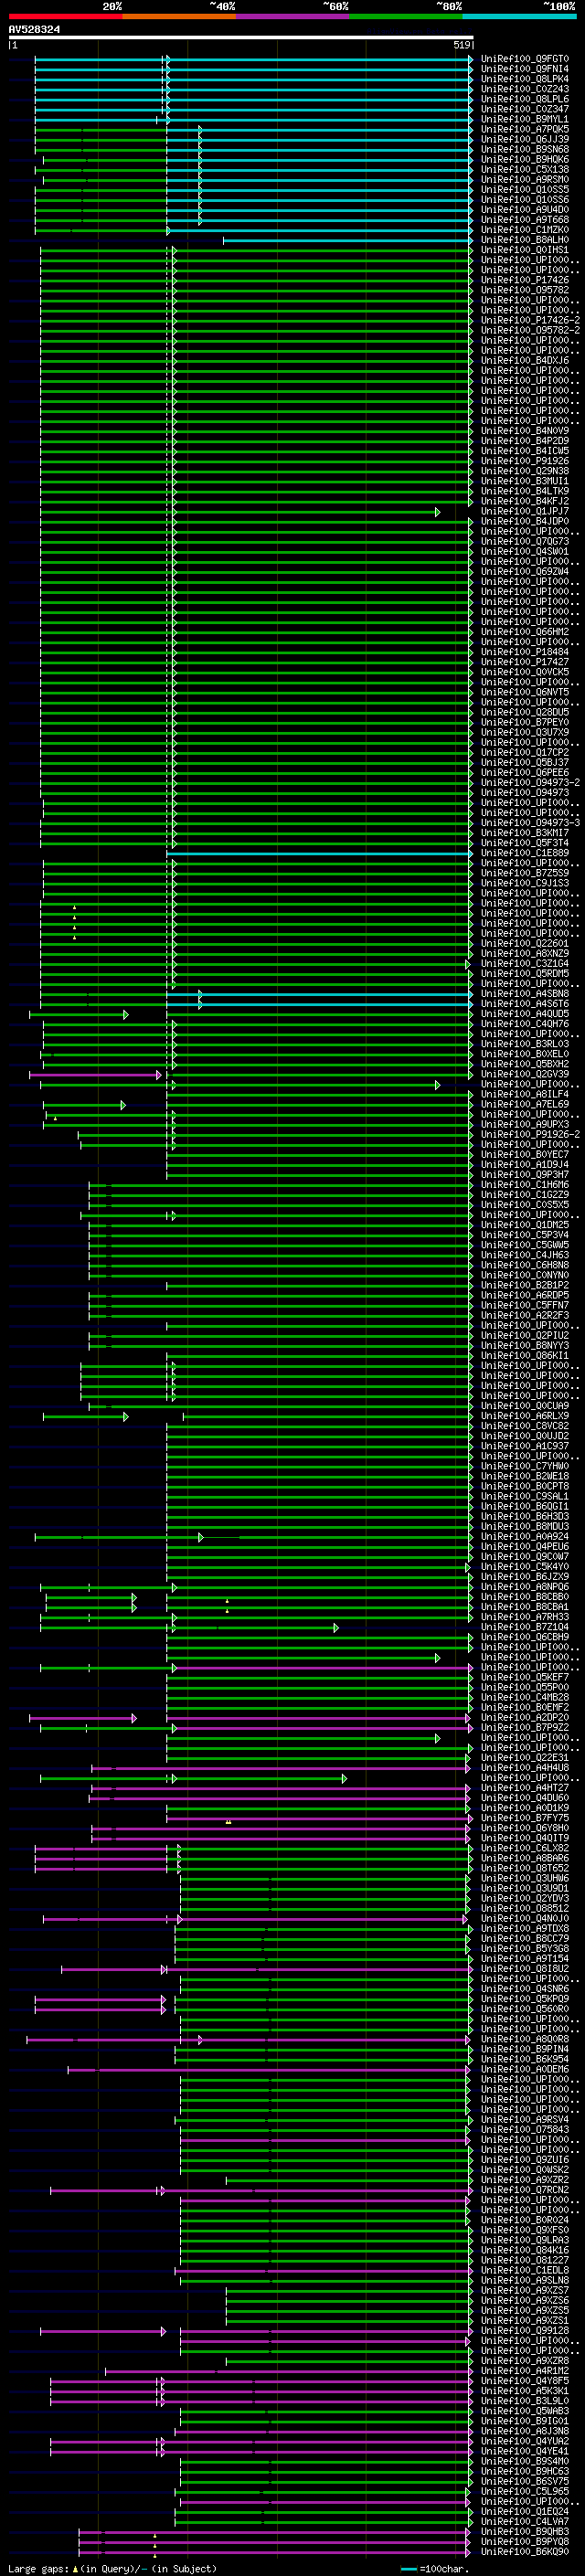
Task: Select the UniRef100_B6KQ90 label
Action: pyautogui.click(x=525, y=2551)
